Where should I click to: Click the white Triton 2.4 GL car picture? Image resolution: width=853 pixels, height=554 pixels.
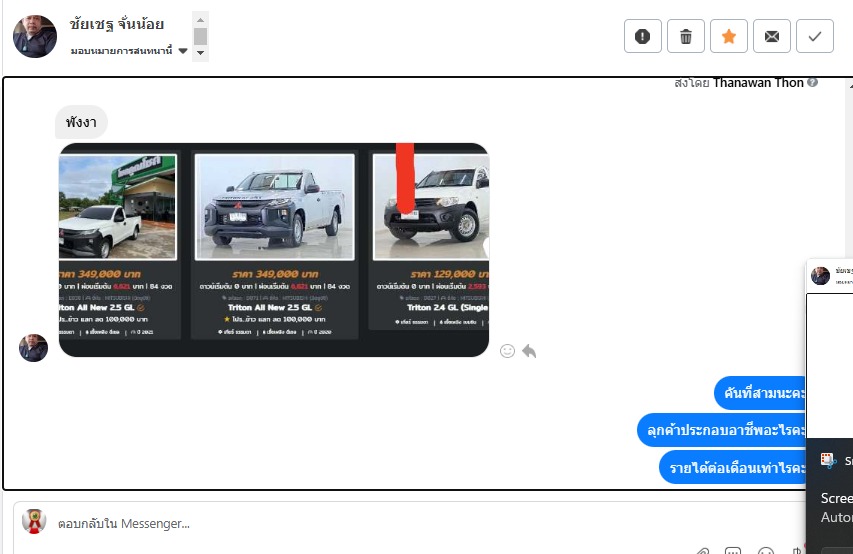431,207
